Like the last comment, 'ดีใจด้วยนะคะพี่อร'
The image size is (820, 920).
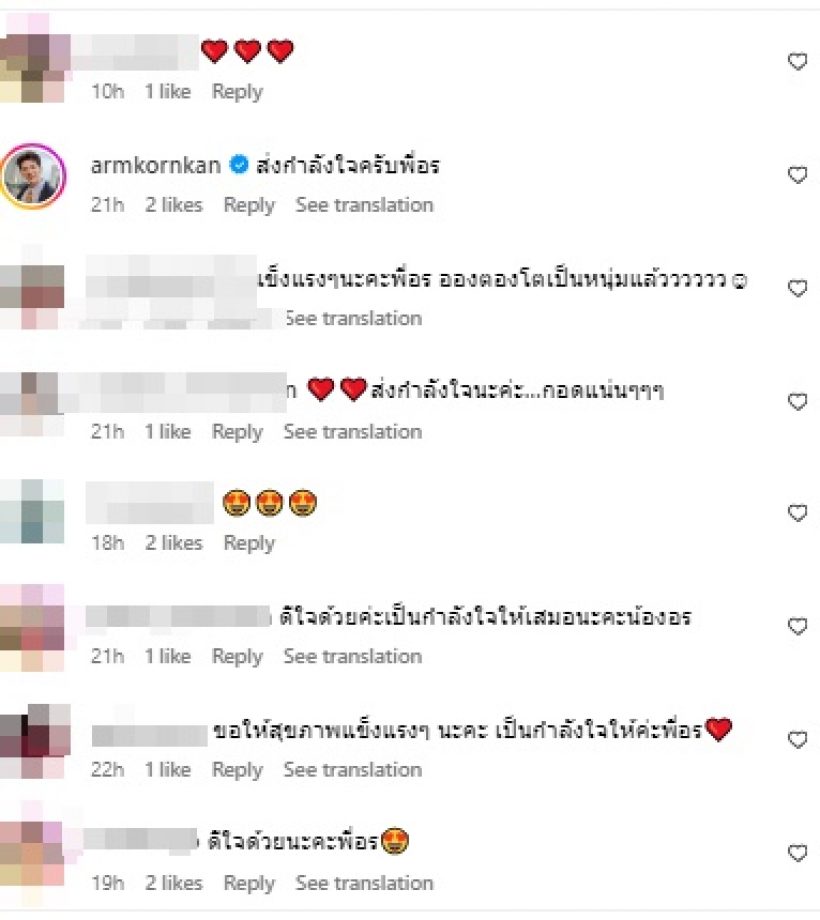[797, 853]
